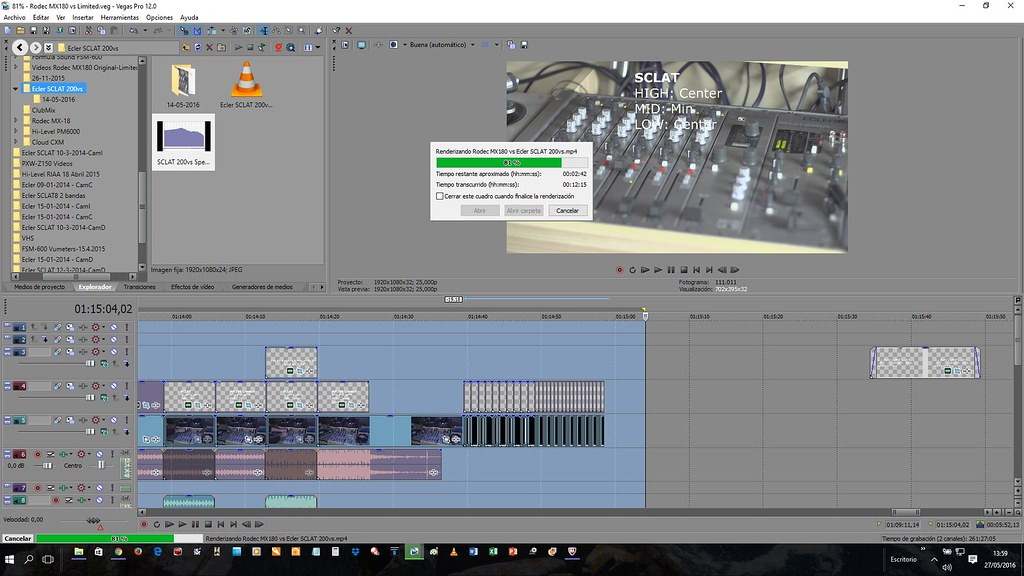Viewport: 1024px width, 576px height.
Task: Mute audio track 6
Action: click(98, 454)
